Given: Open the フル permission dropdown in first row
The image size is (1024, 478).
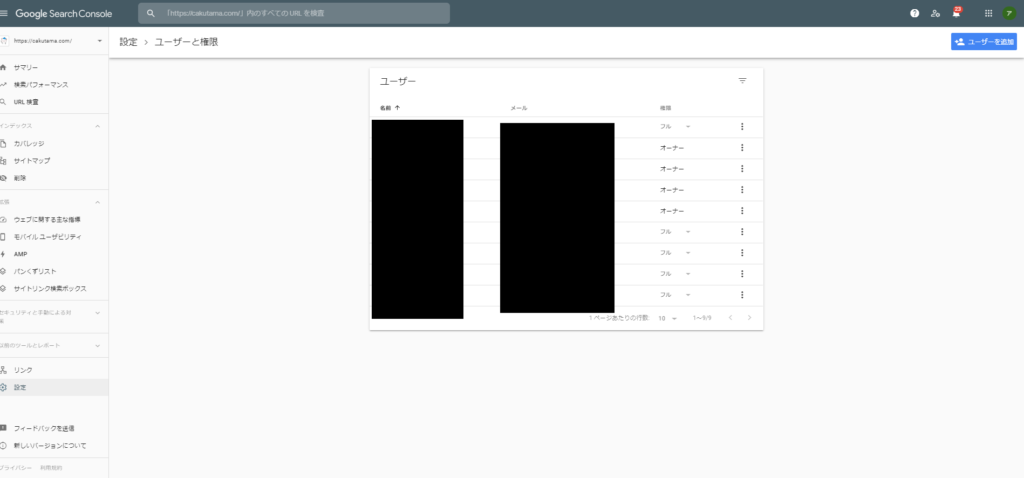Looking at the screenshot, I should pos(675,127).
